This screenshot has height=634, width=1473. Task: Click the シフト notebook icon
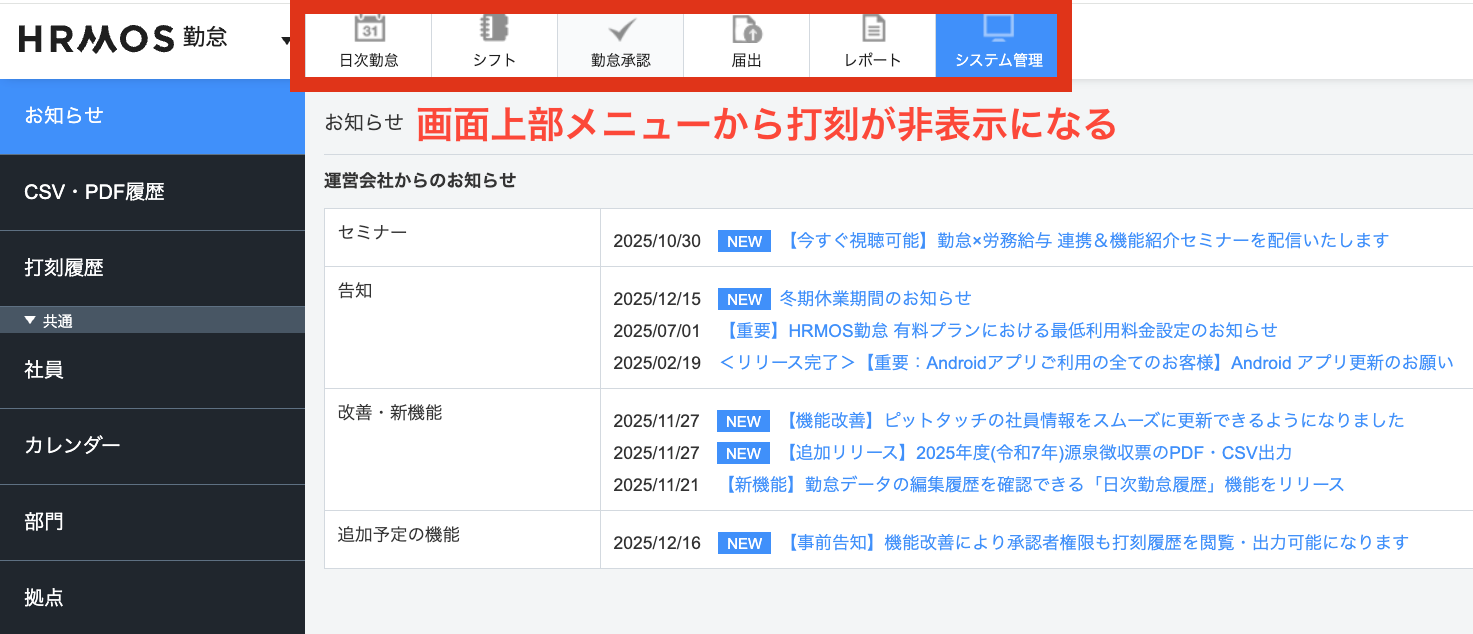pos(494,30)
